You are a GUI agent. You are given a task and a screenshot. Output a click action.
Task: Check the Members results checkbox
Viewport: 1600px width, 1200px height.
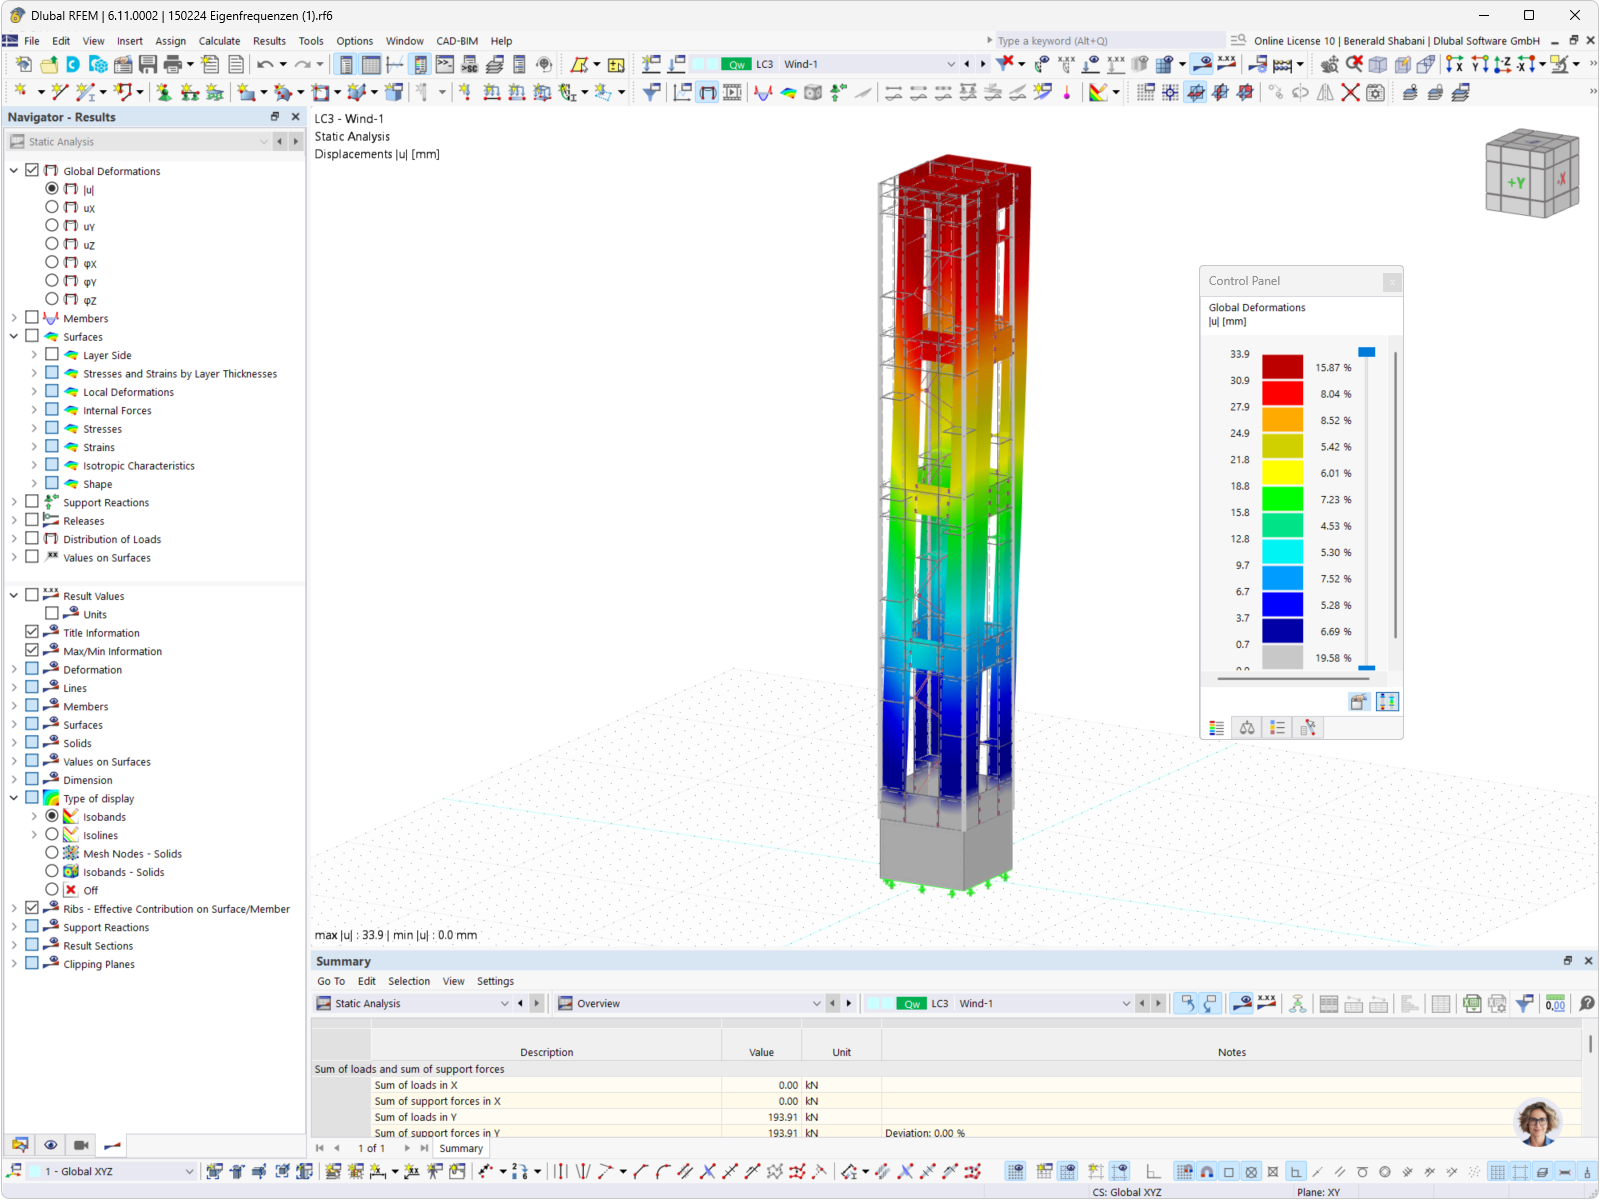pyautogui.click(x=32, y=318)
